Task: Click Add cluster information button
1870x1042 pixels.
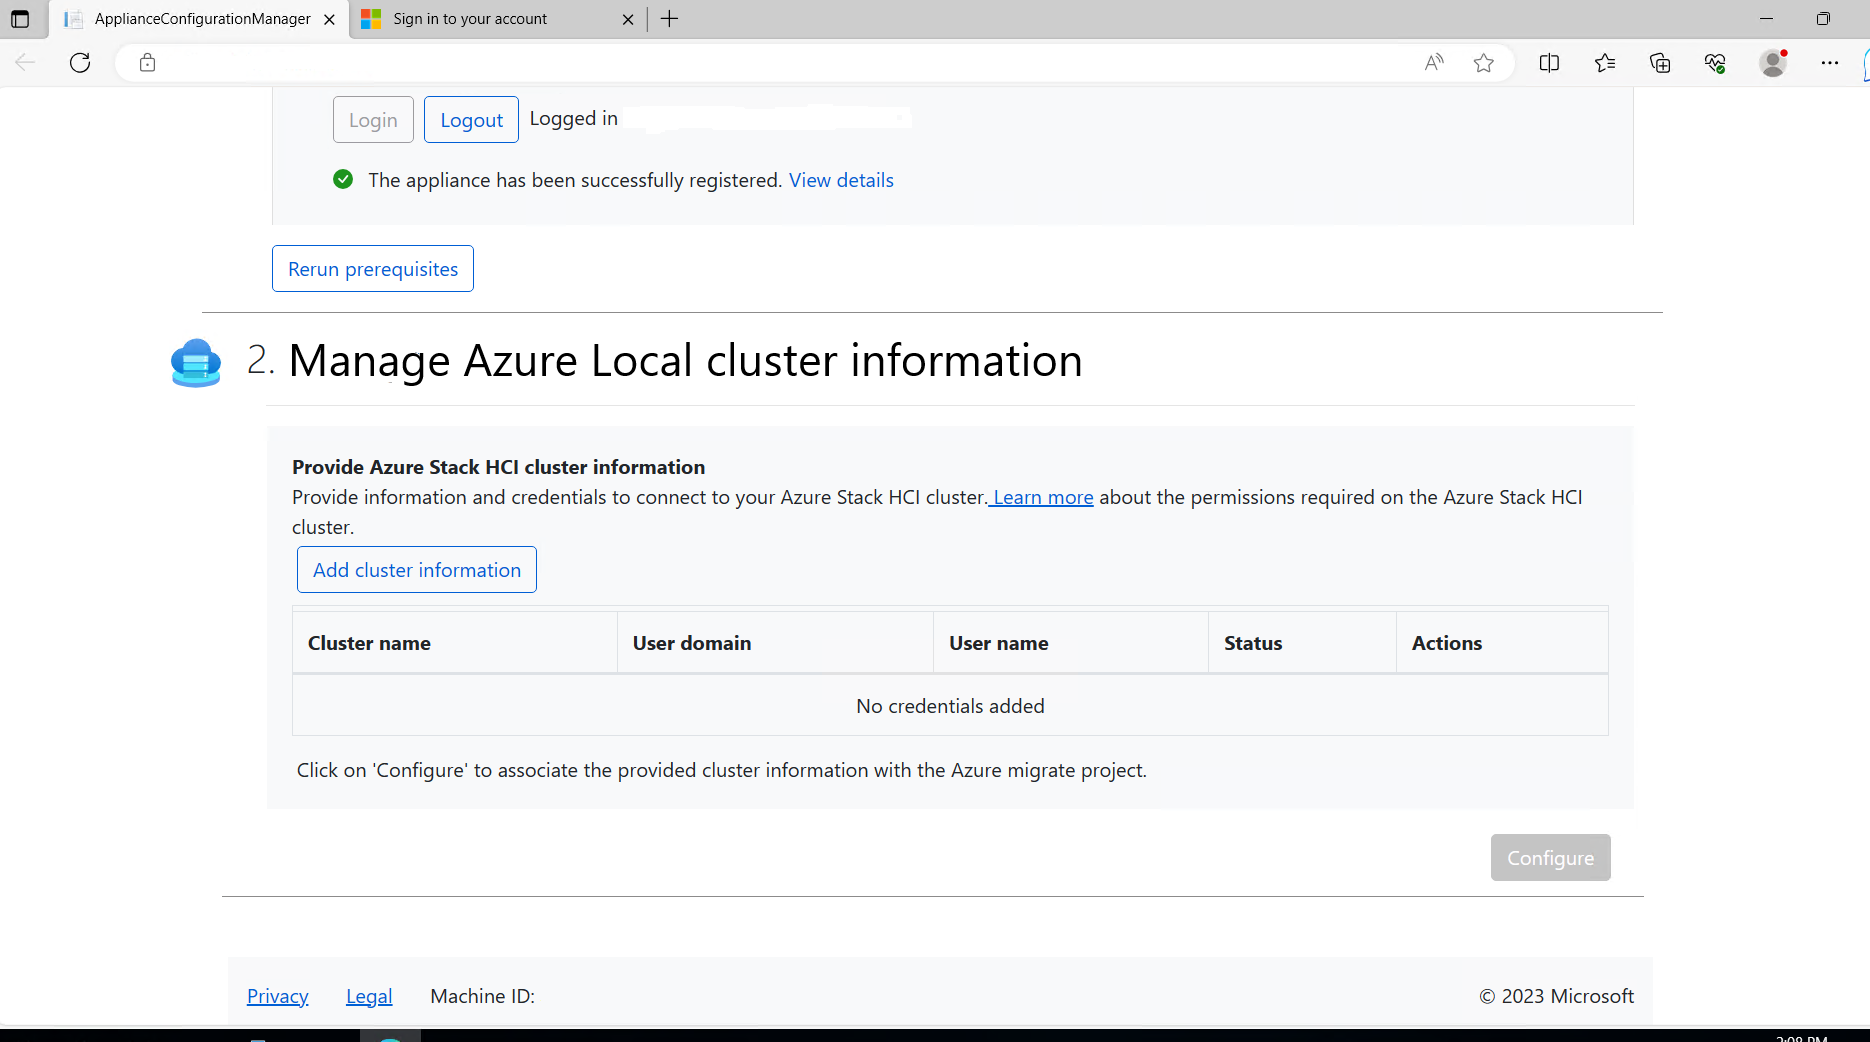Action: click(417, 570)
